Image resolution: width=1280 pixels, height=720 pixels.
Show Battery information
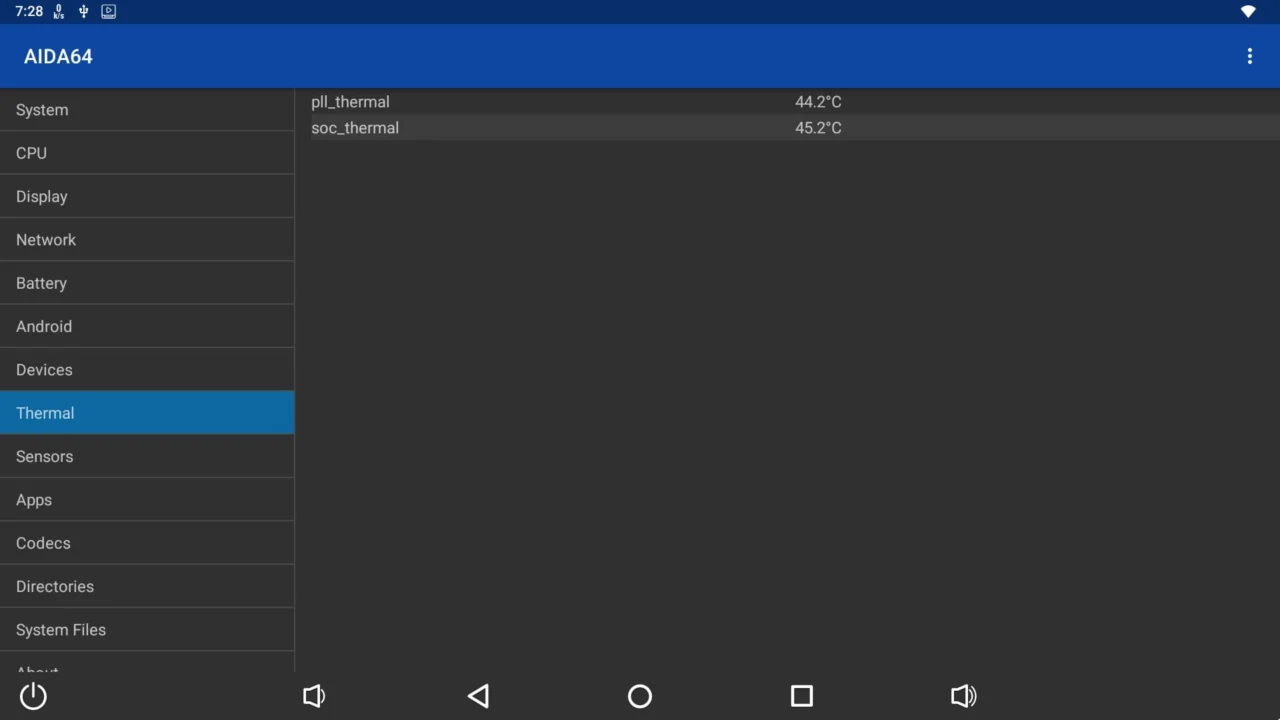[x=147, y=283]
